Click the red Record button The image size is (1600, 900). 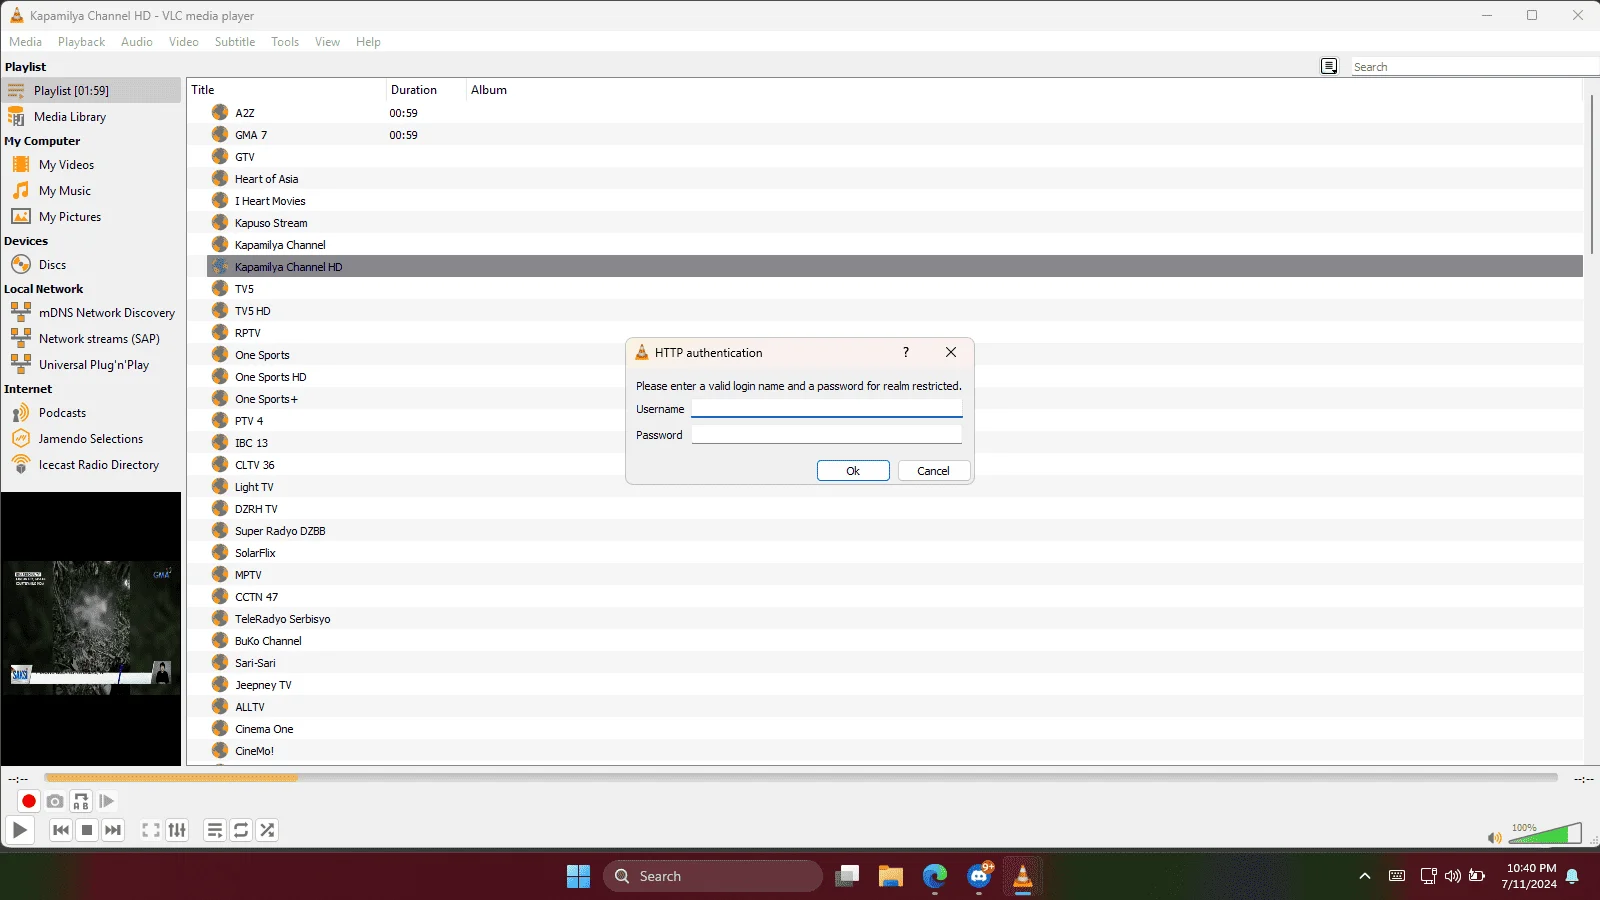point(29,801)
